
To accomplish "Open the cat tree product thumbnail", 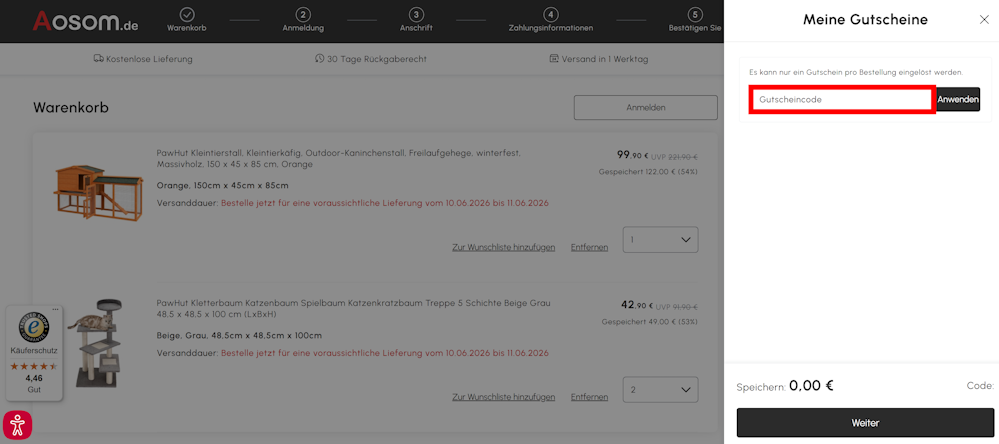I will click(96, 343).
